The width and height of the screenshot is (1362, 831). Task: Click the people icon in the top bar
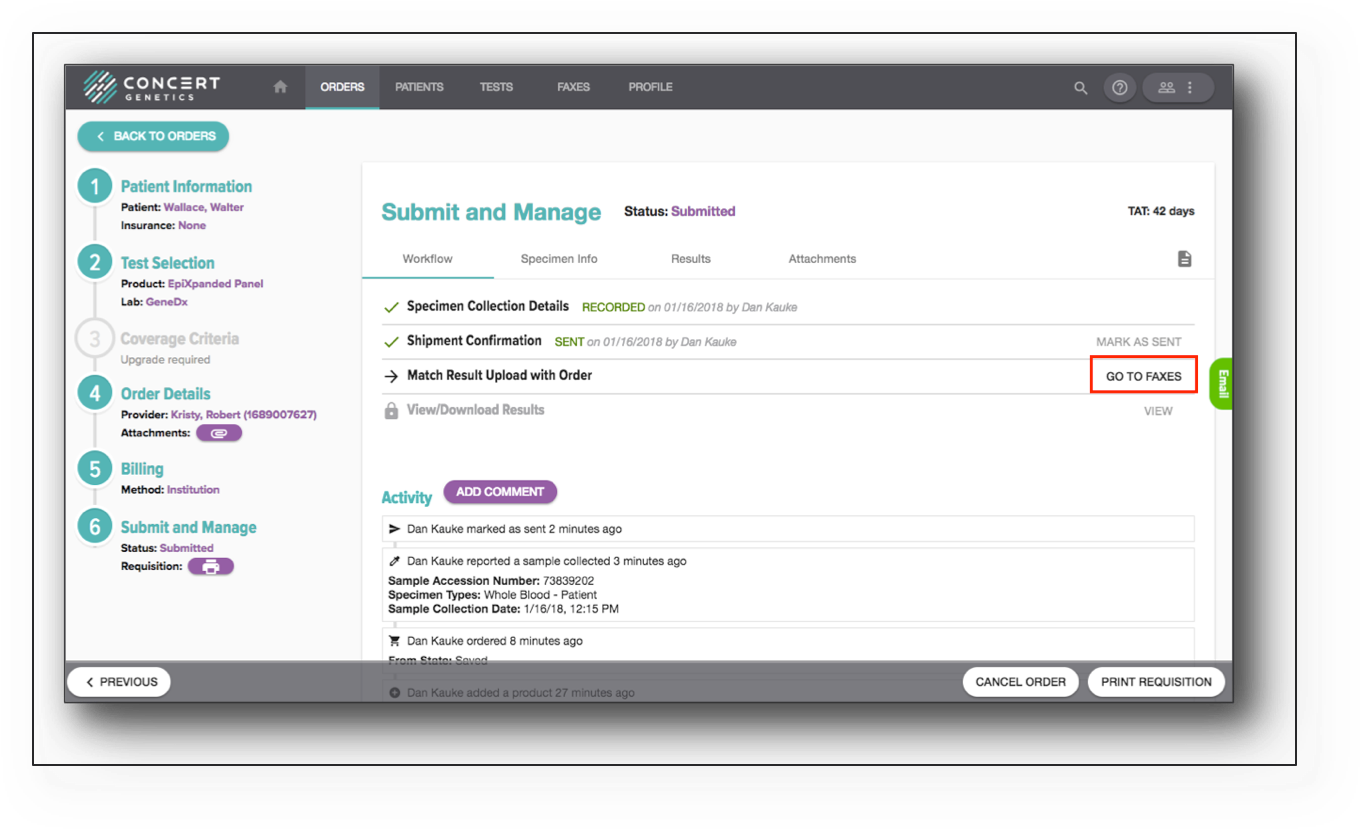coord(1166,87)
